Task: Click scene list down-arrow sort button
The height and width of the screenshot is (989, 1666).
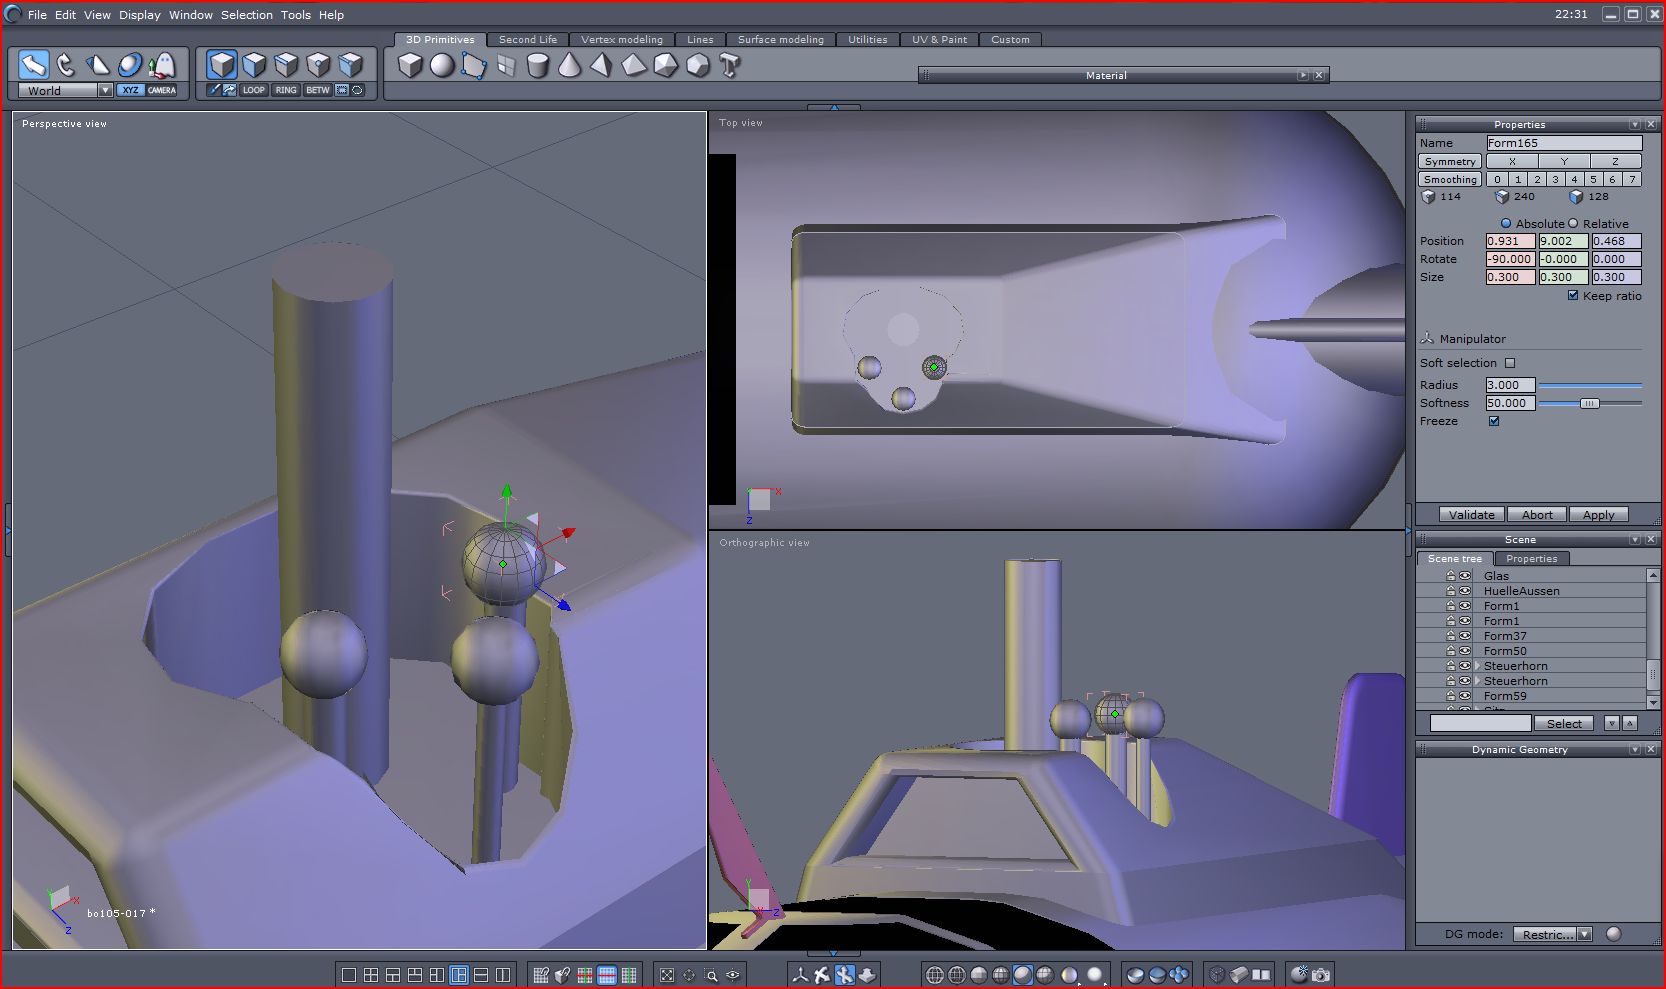Action: 1611,723
